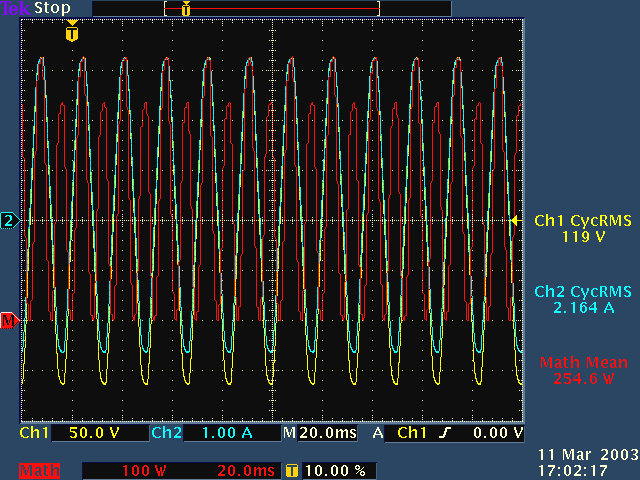The image size is (640, 480).
Task: Click the yellow trigger position marker on the graticule
Action: point(72,31)
